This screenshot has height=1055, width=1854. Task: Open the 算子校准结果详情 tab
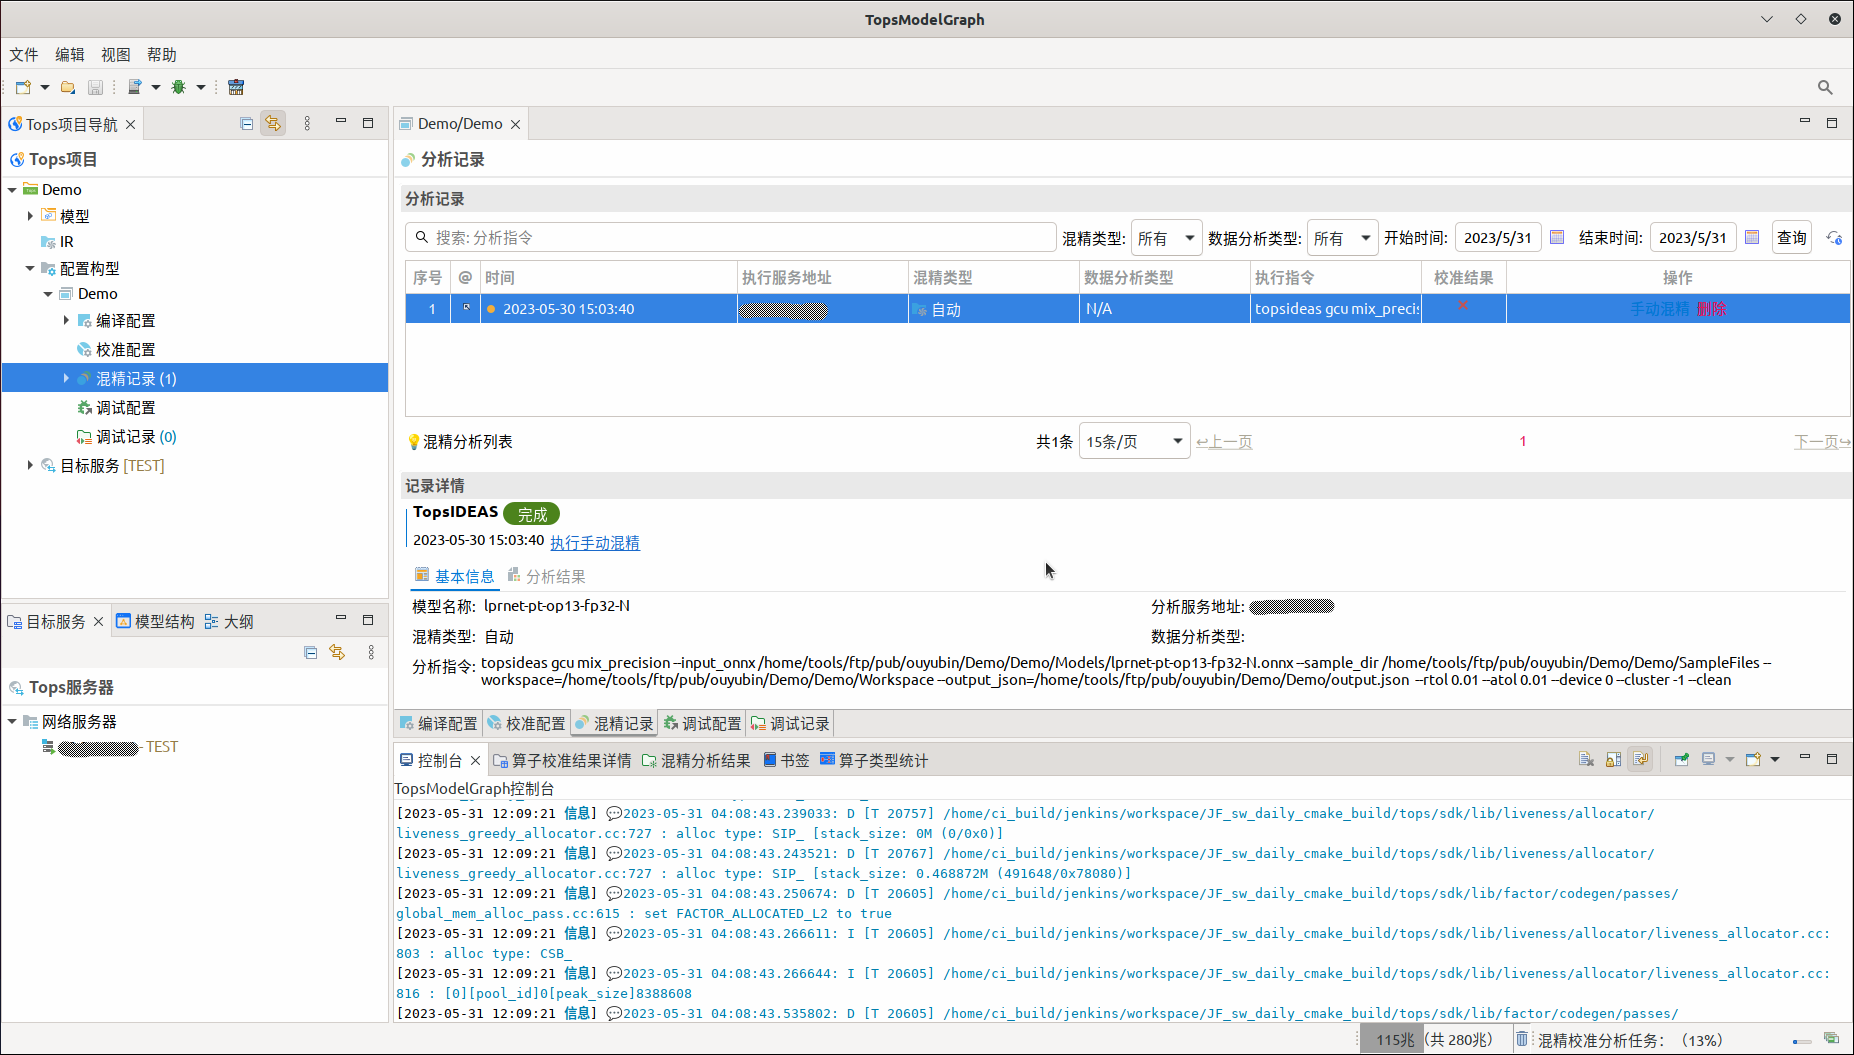coord(562,760)
